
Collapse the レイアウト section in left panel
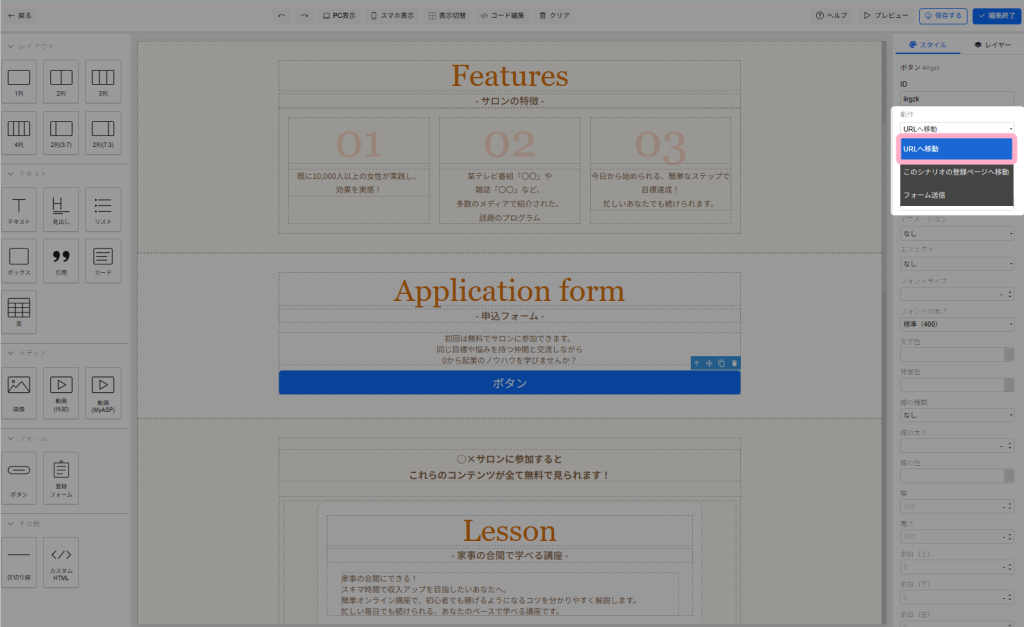click(x=10, y=46)
